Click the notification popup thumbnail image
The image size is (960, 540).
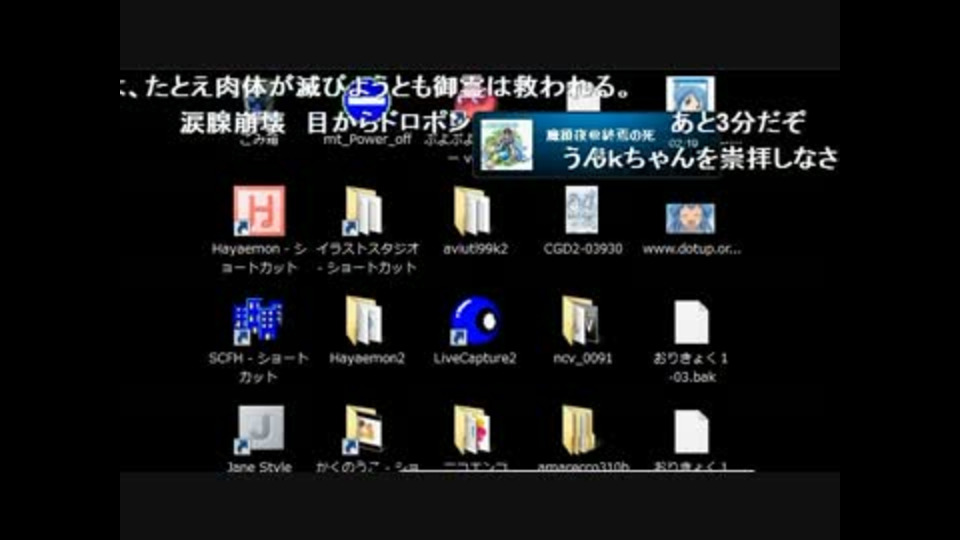506,145
